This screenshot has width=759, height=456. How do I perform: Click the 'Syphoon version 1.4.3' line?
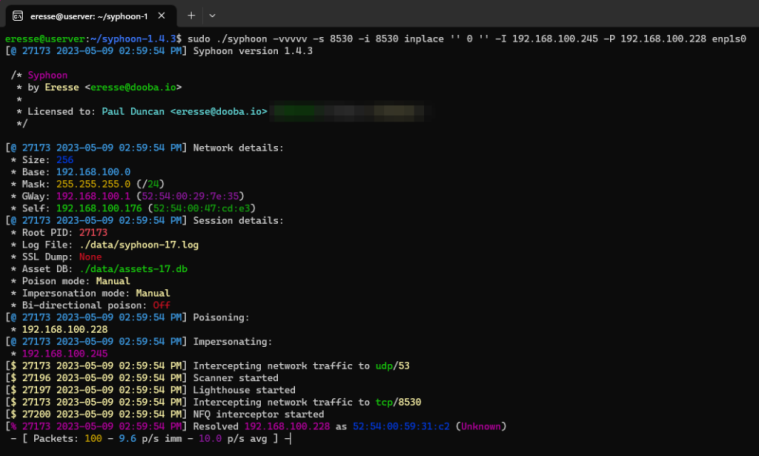pos(253,51)
